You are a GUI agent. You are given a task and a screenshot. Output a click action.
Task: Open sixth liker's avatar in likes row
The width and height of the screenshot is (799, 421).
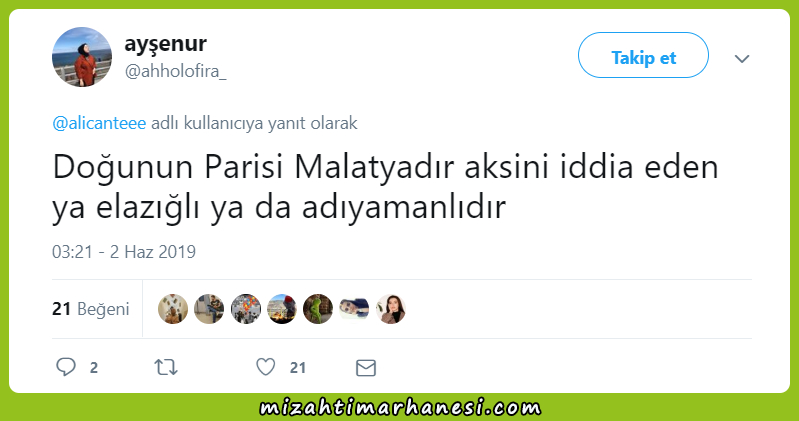(x=354, y=309)
